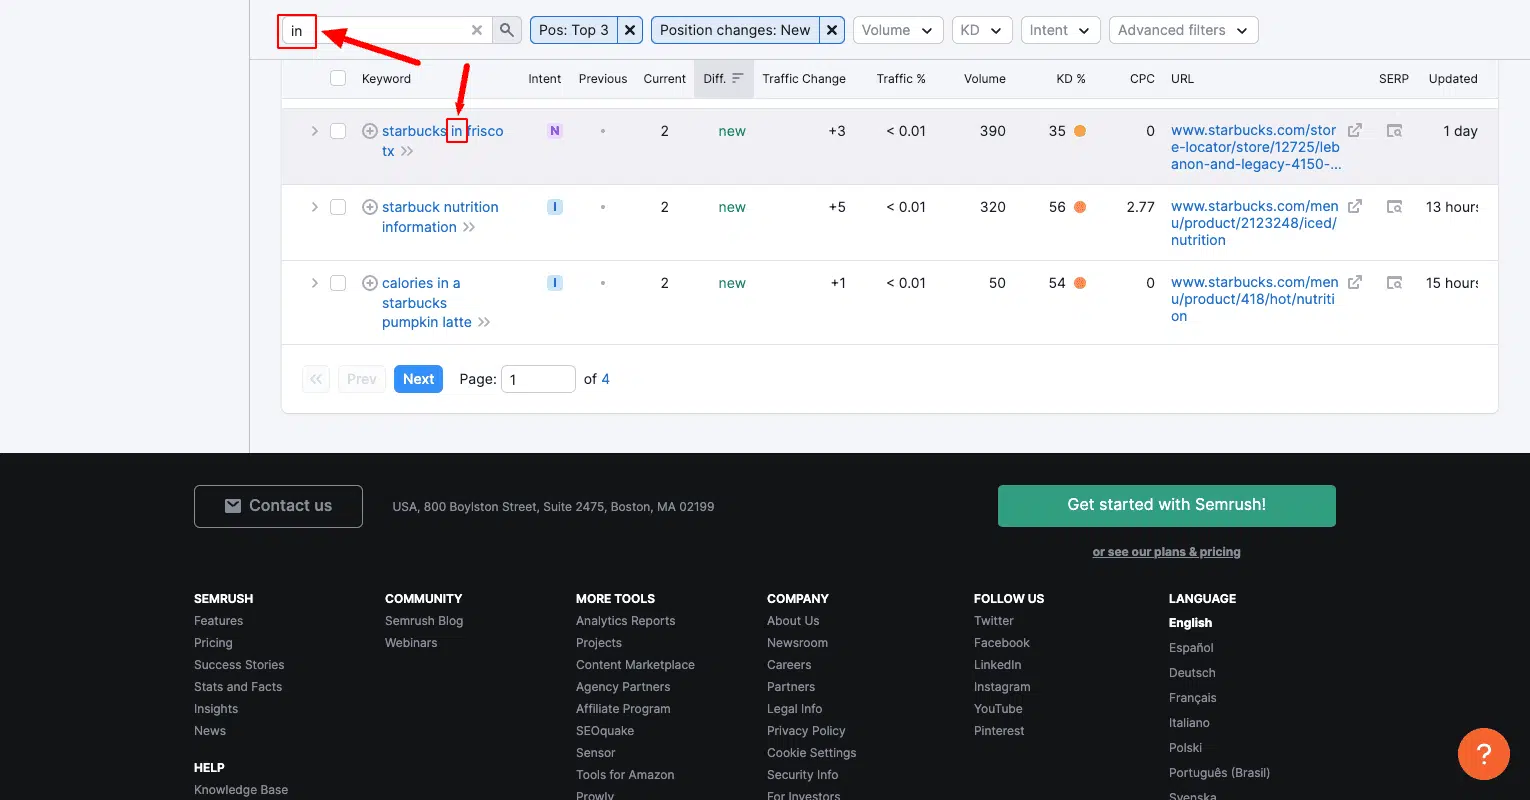The image size is (1530, 800).
Task: Open the plans & pricing link
Action: 1166,552
